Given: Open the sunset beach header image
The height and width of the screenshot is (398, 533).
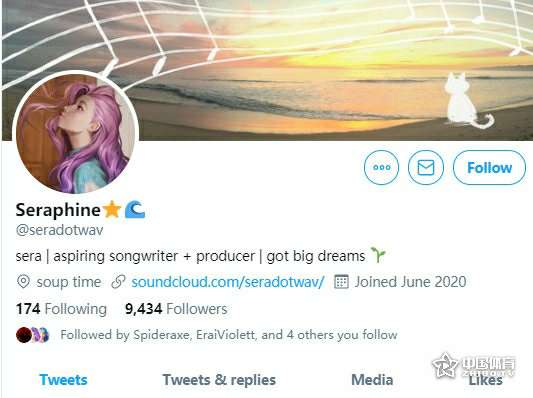Looking at the screenshot, I should pos(306,70).
